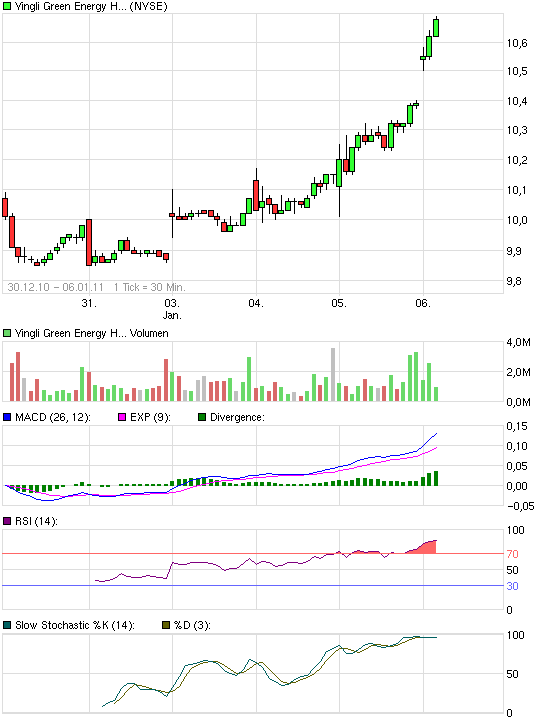This screenshot has height=722, width=545.
Task: Click the tall gray volume bar before 05.
Action: pyautogui.click(x=333, y=374)
